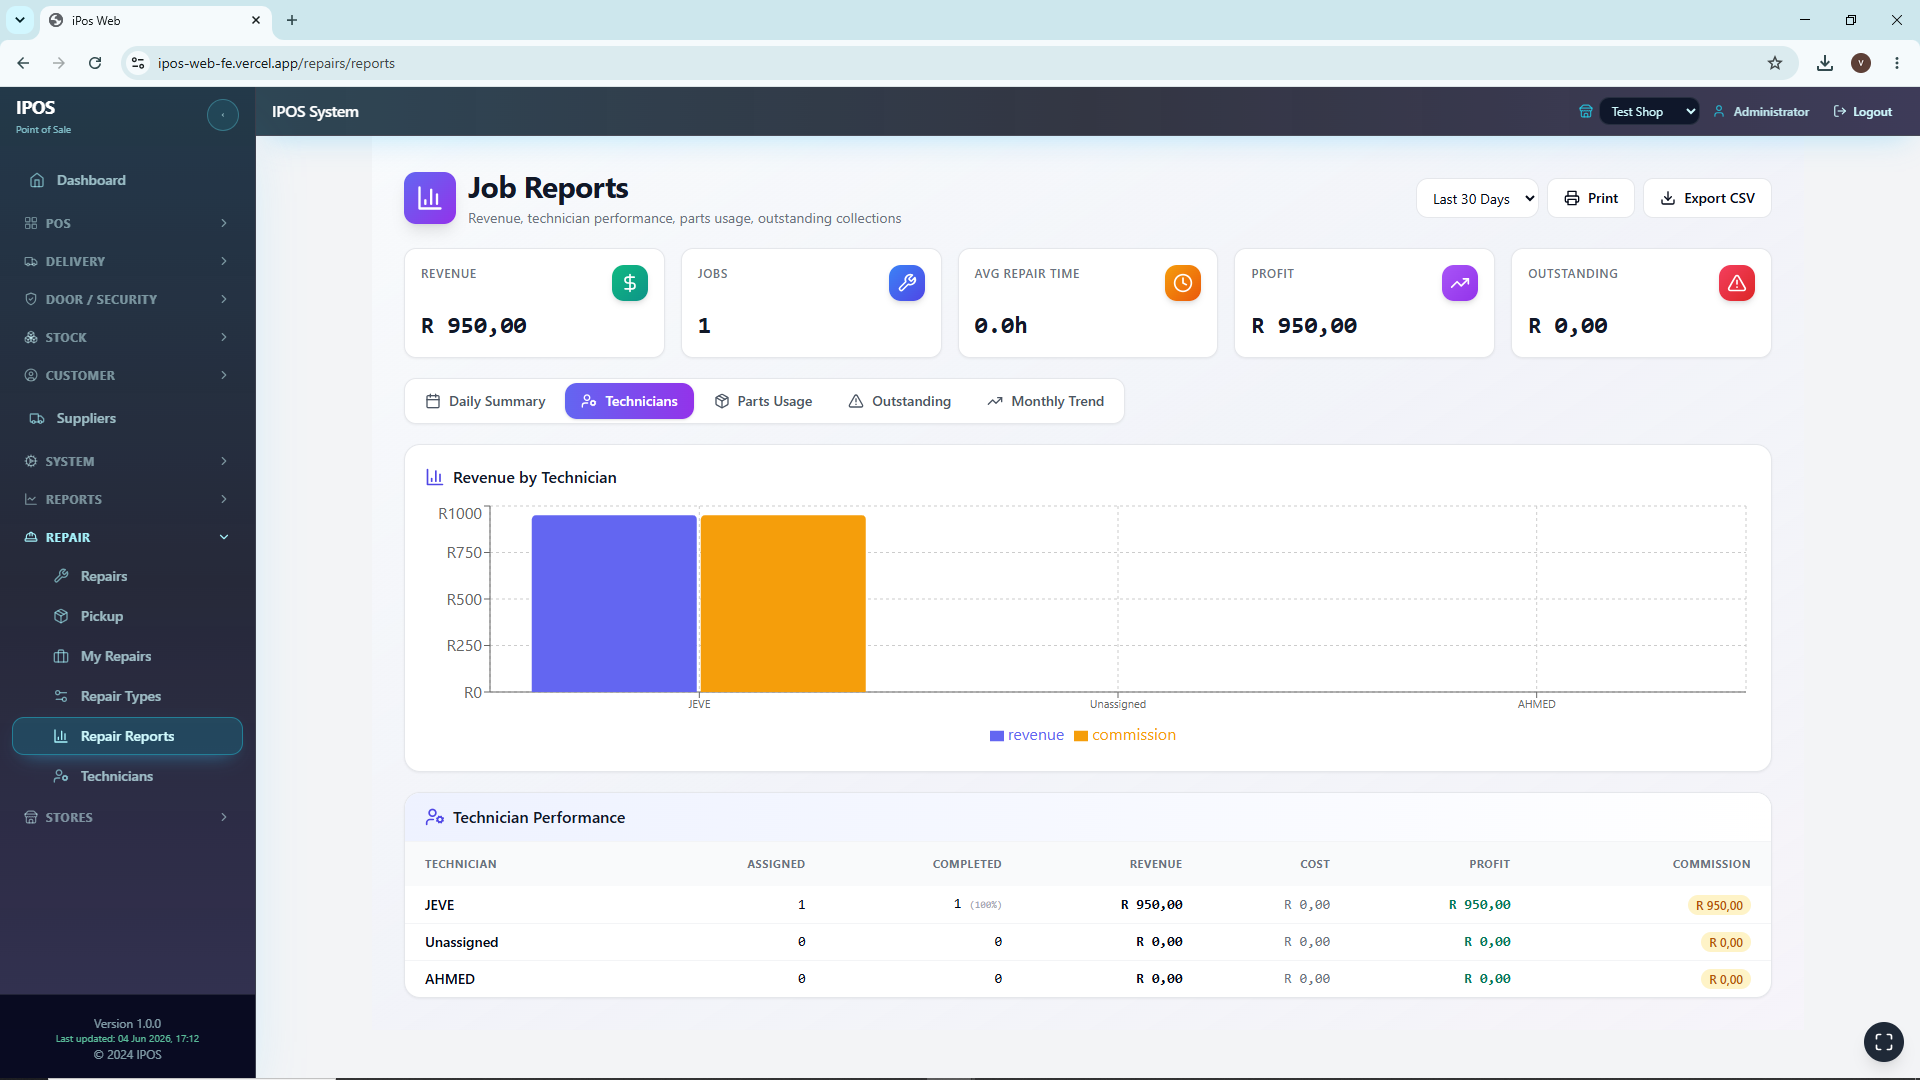Open the Test Shop store selector
Viewport: 1920px width, 1080px height.
pyautogui.click(x=1649, y=112)
